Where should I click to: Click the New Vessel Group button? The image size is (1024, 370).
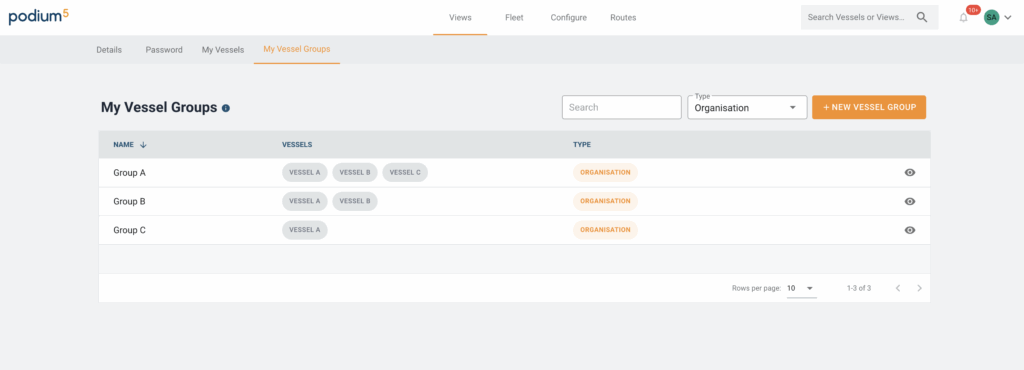(x=869, y=107)
